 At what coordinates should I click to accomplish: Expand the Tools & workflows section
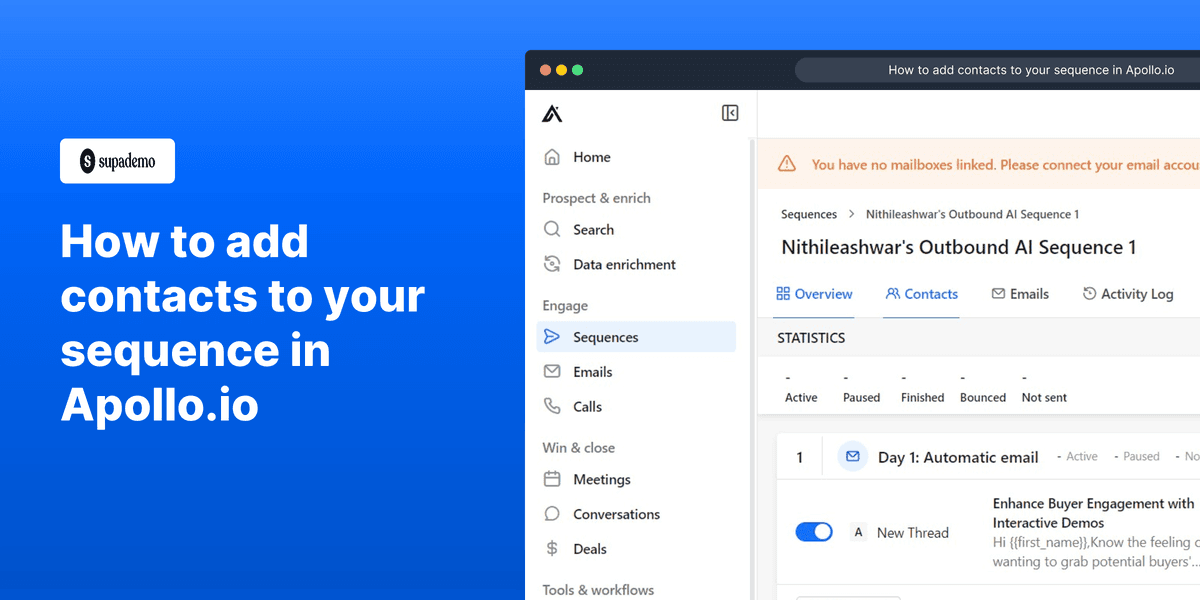pyautogui.click(x=597, y=589)
